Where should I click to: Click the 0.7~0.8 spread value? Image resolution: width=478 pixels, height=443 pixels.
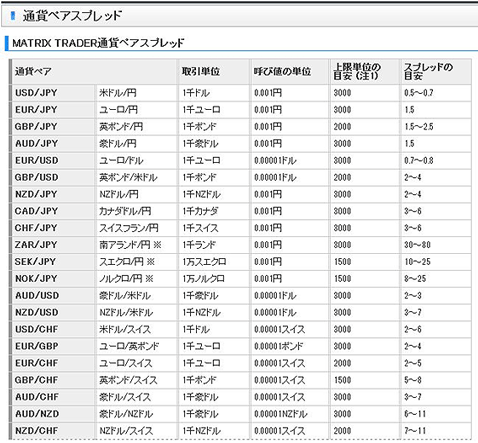[x=419, y=160]
